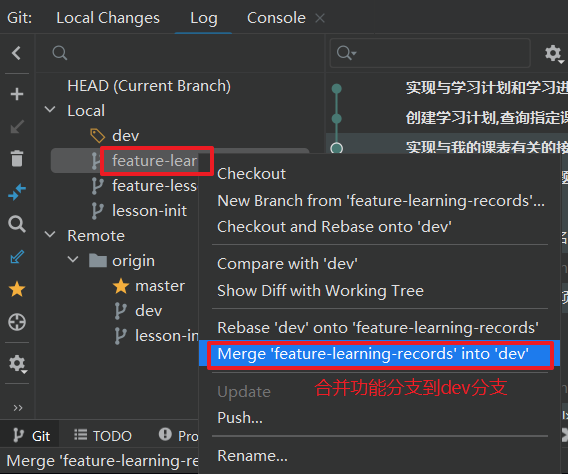The image size is (568, 474).
Task: Select feature-less branch row
Action: click(x=154, y=186)
